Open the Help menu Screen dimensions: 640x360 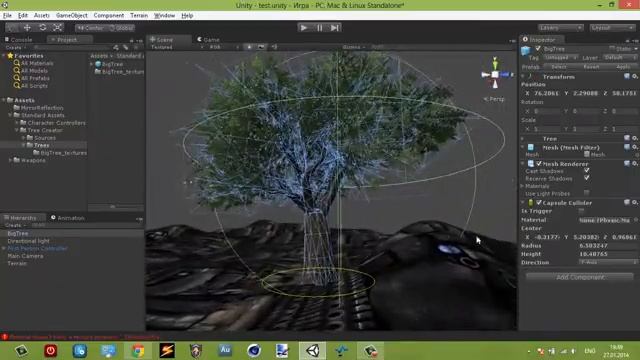pos(187,16)
